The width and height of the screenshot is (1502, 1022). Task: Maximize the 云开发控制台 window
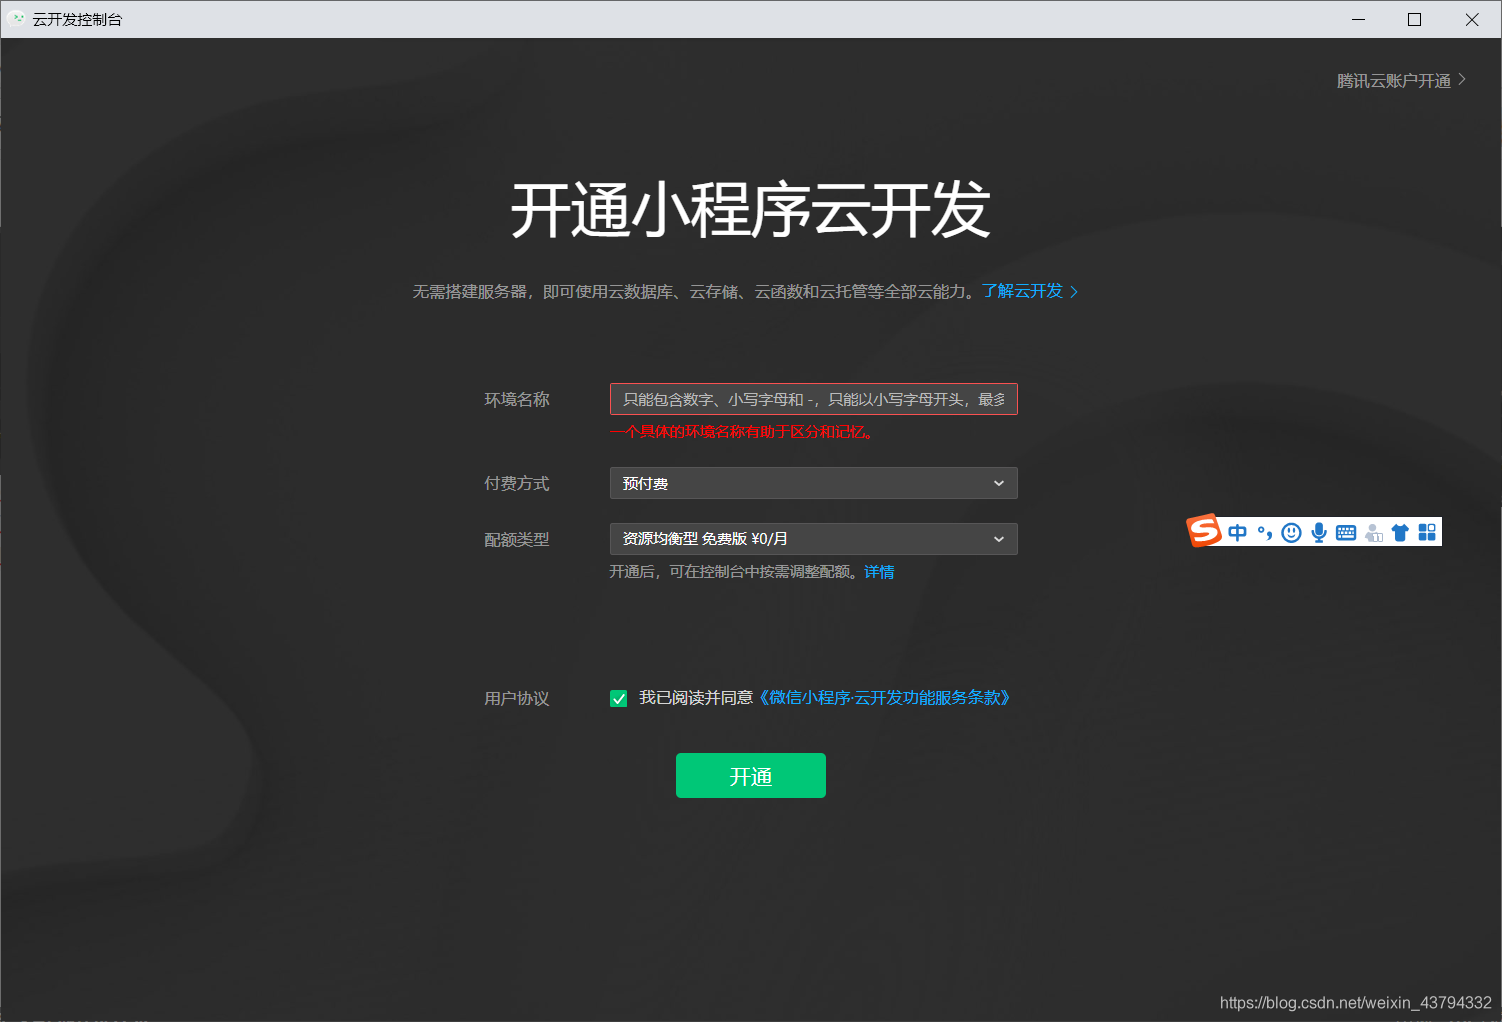(1415, 19)
